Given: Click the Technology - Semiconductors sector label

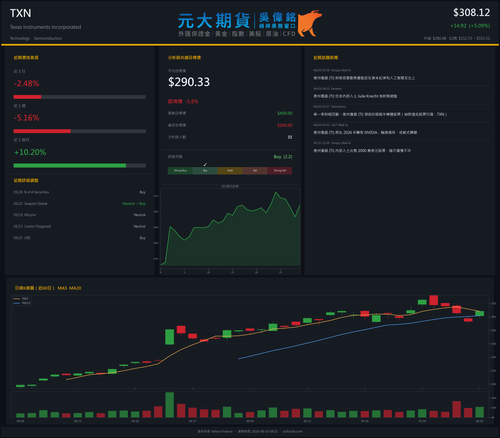Looking at the screenshot, I should (x=36, y=38).
